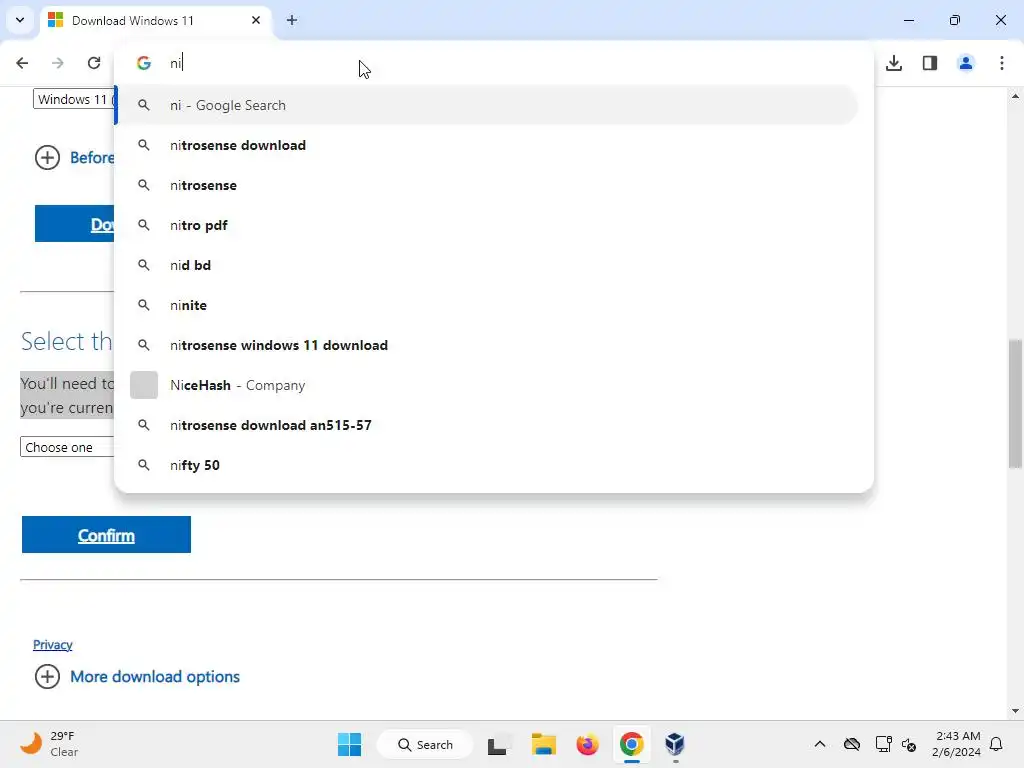The height and width of the screenshot is (768, 1024).
Task: Open the Chrome three-dot menu
Action: point(1002,63)
